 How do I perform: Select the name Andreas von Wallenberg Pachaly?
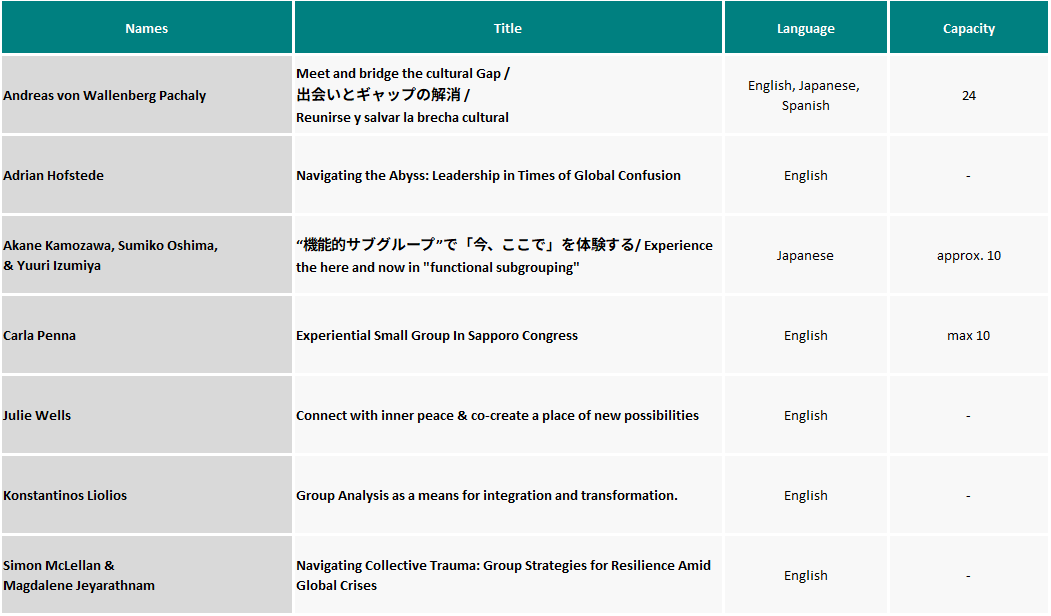point(105,95)
